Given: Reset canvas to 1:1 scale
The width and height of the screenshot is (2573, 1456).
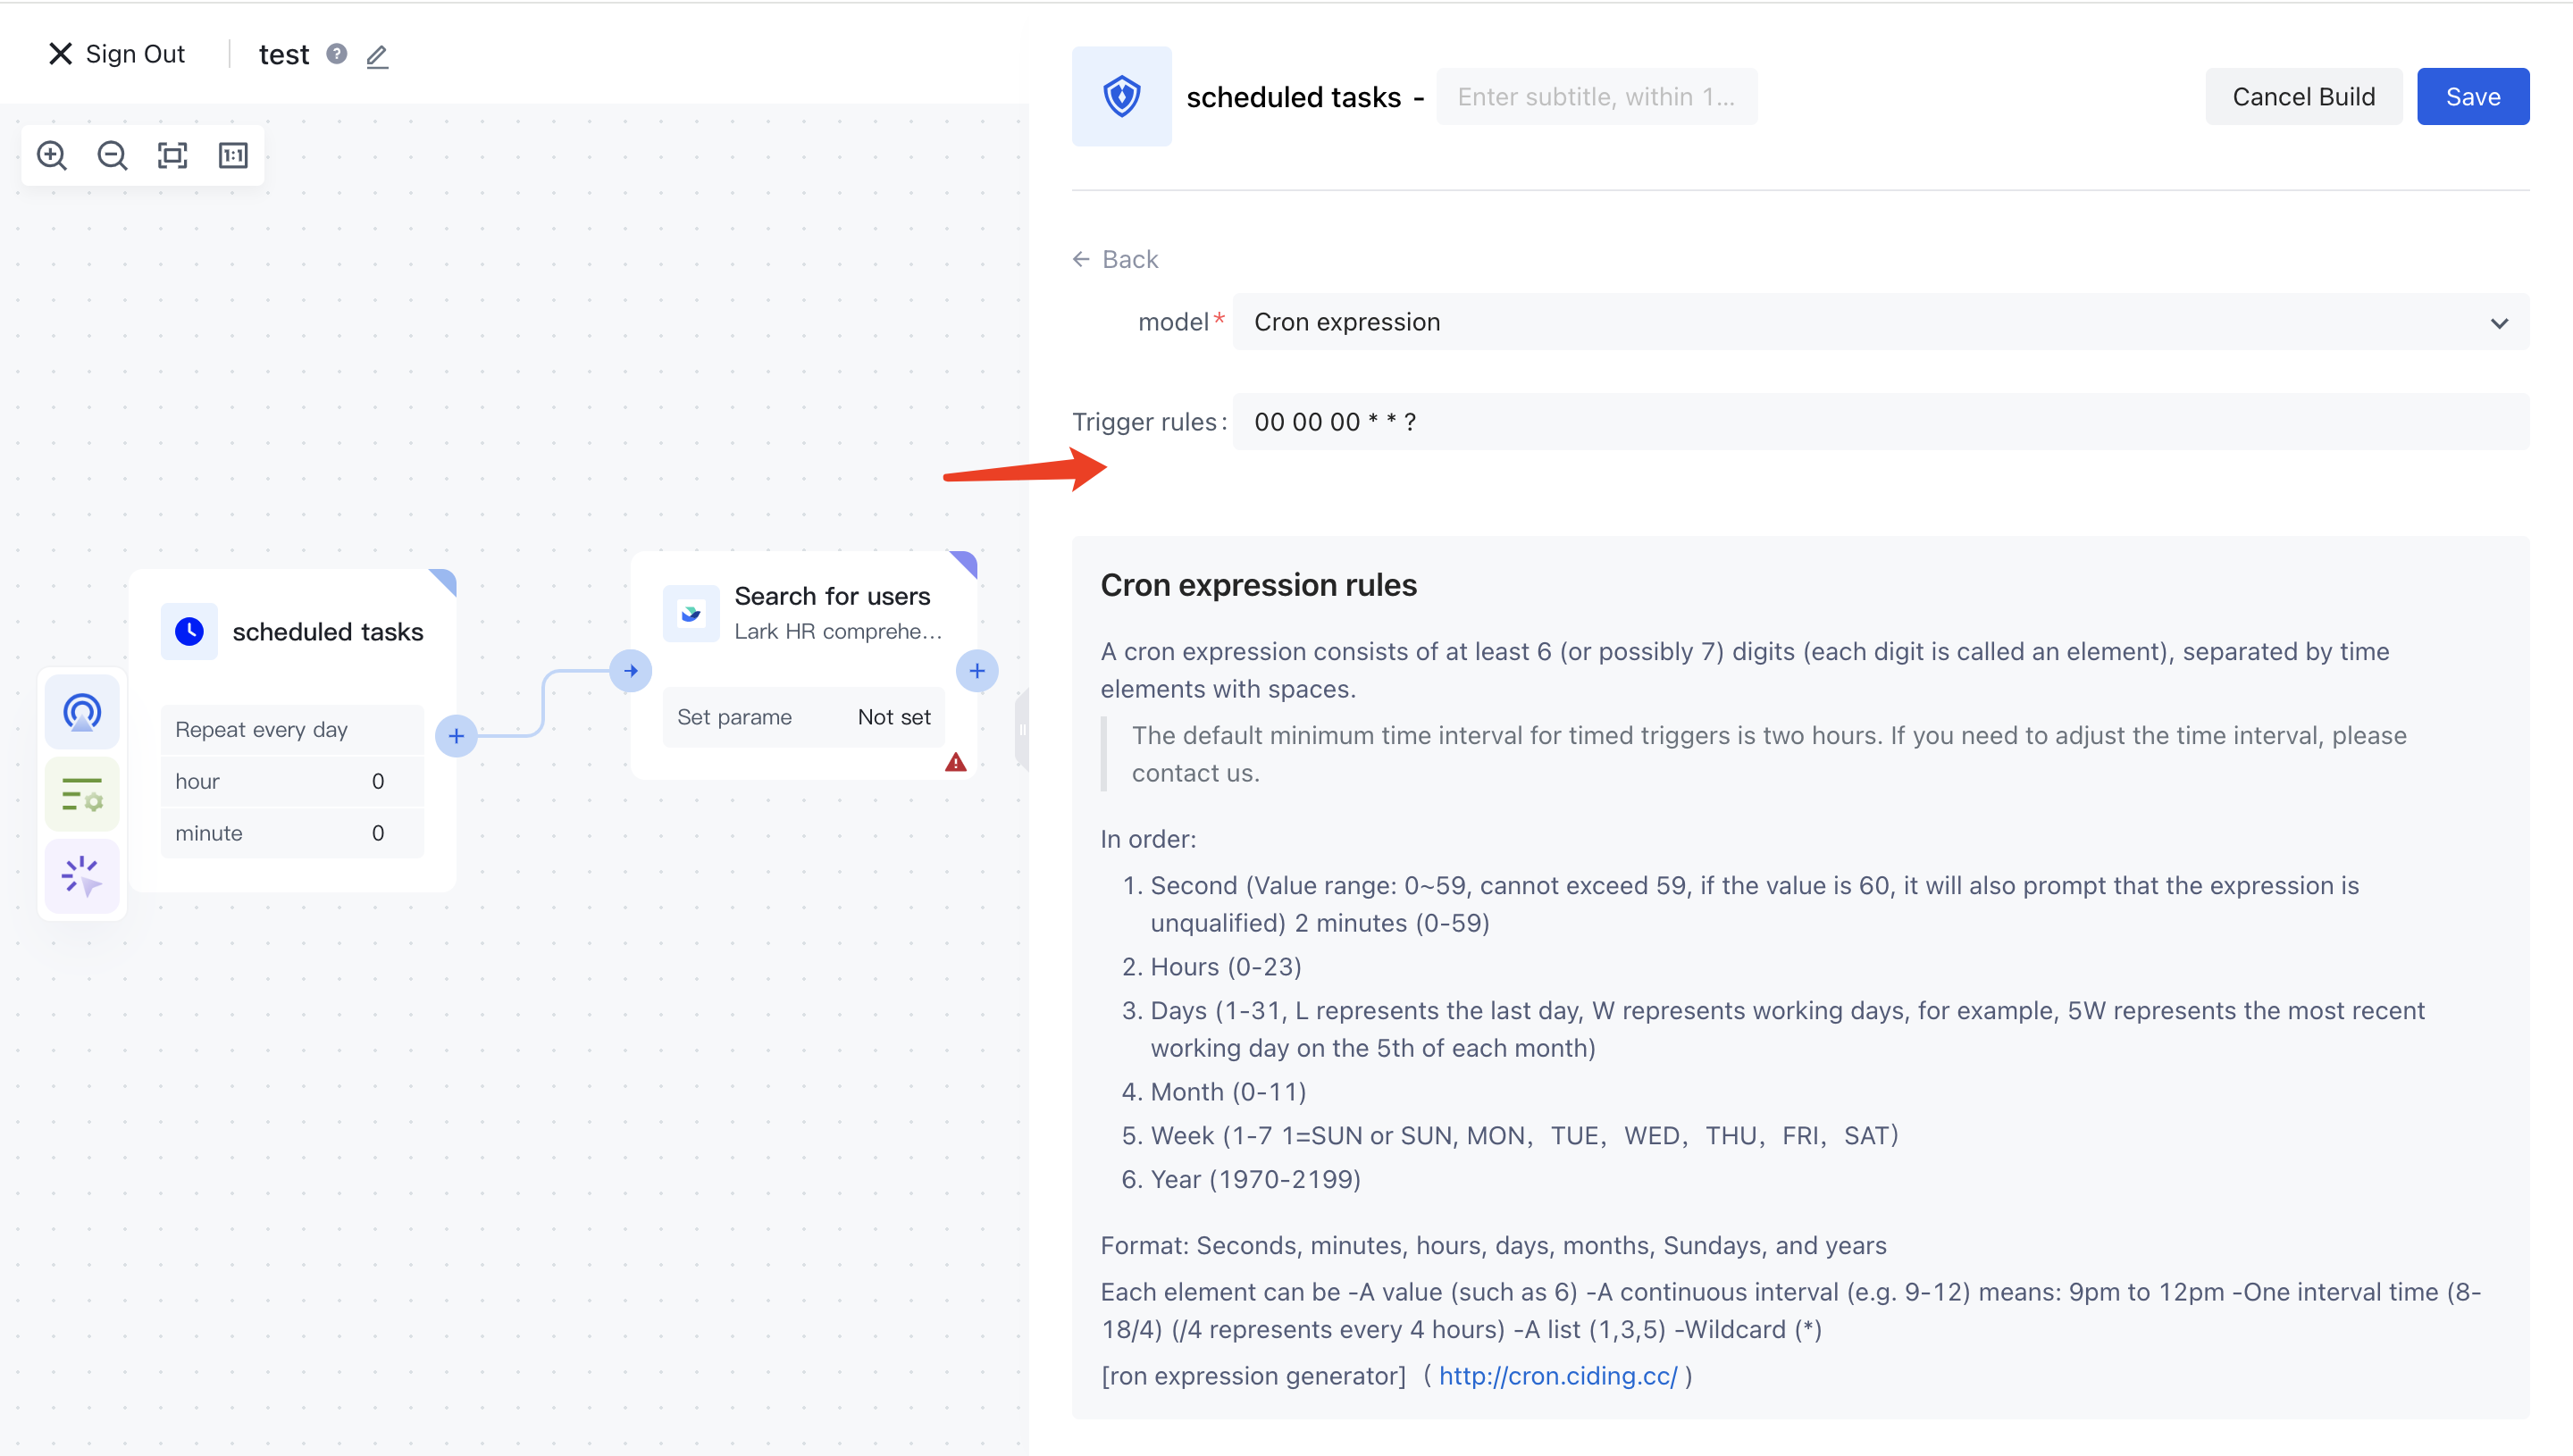Looking at the screenshot, I should pos(233,155).
